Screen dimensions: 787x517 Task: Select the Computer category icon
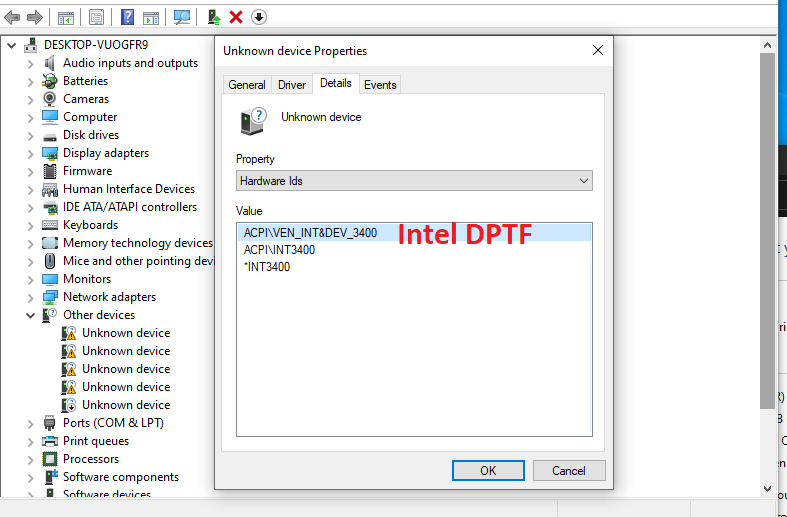tap(50, 117)
